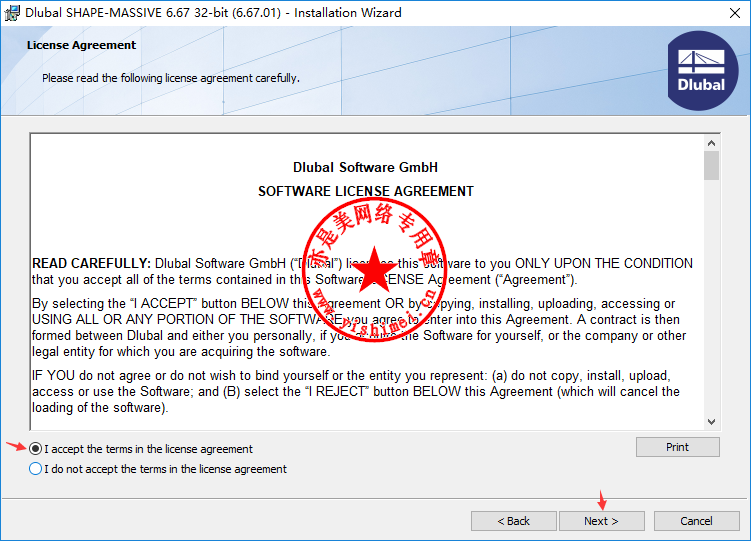
Task: Click the "SOFTWARE LICENSE AGREEMENT" heading
Action: (365, 192)
